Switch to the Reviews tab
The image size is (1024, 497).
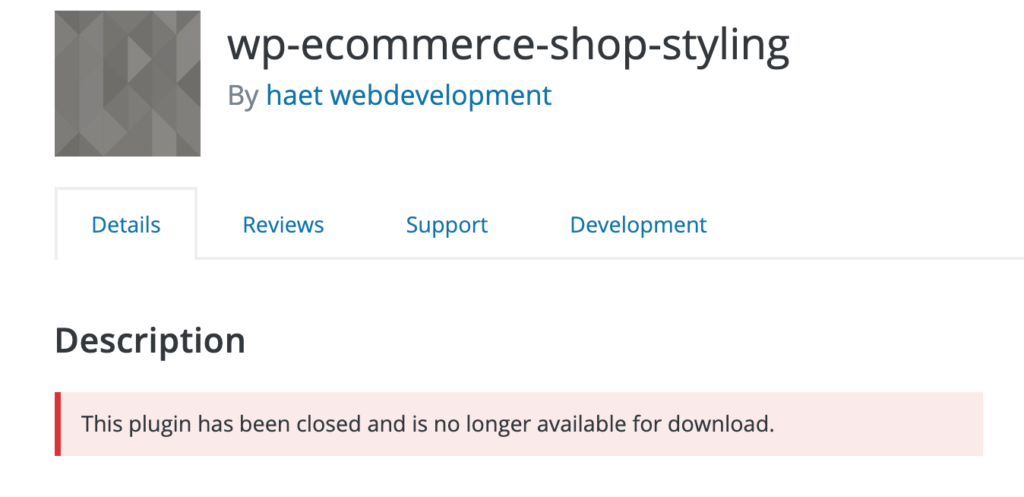(x=283, y=225)
